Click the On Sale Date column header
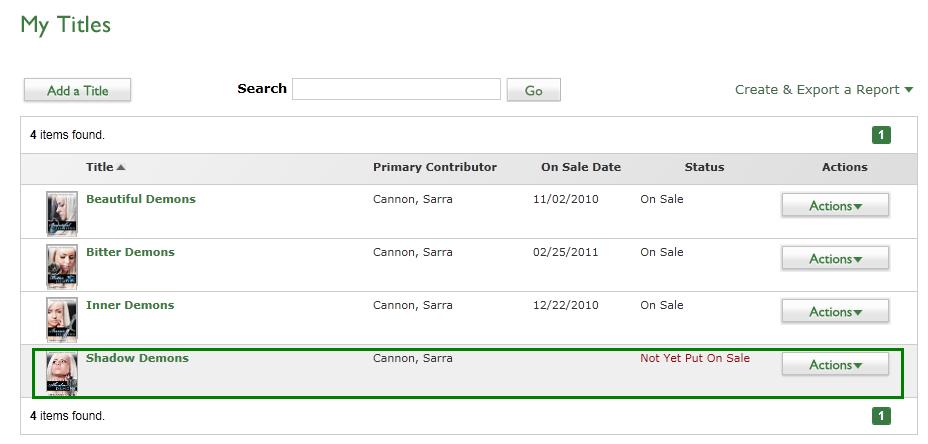Screen dimensions: 928x444 [580, 168]
